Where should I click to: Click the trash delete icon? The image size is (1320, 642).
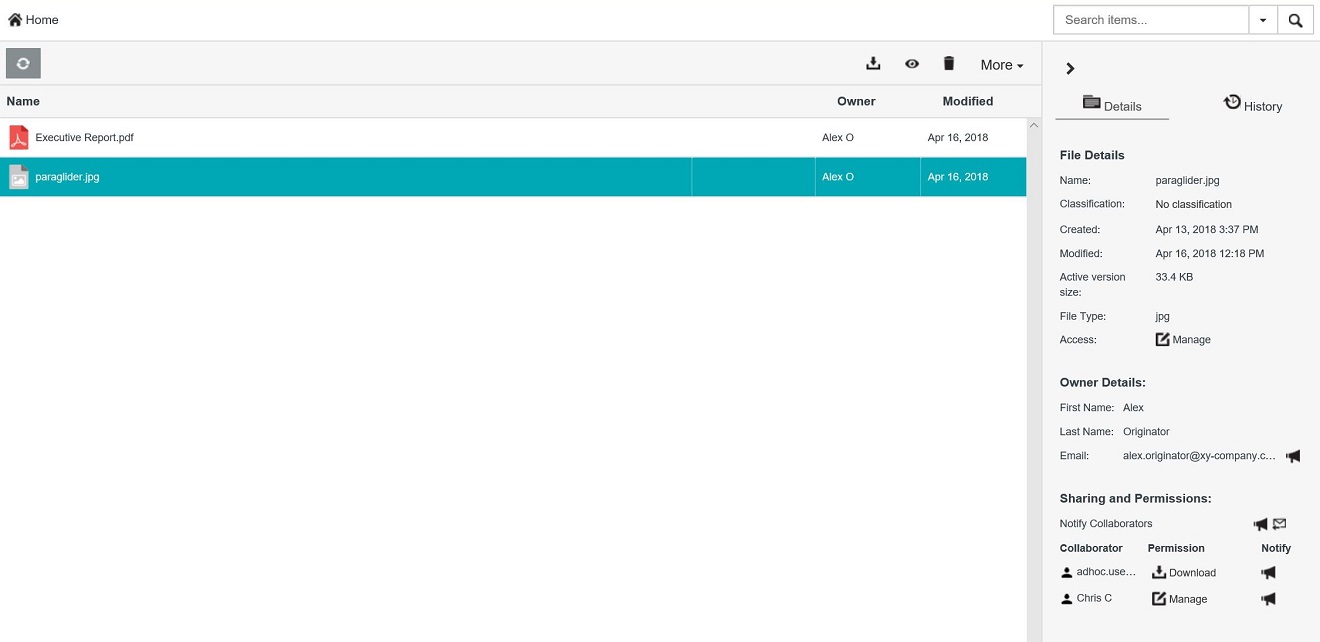tap(949, 64)
